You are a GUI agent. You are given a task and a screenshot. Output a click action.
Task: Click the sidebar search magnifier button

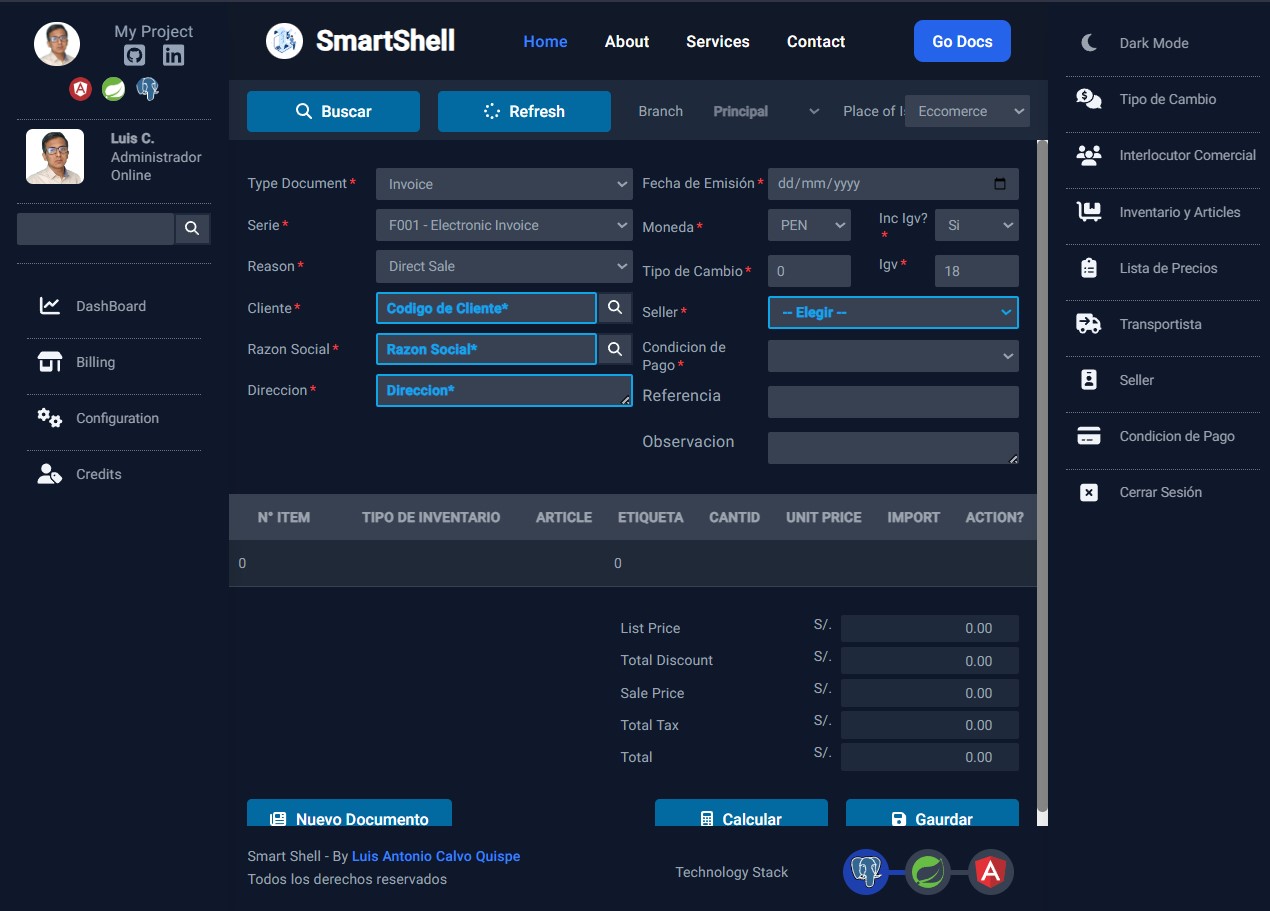192,229
